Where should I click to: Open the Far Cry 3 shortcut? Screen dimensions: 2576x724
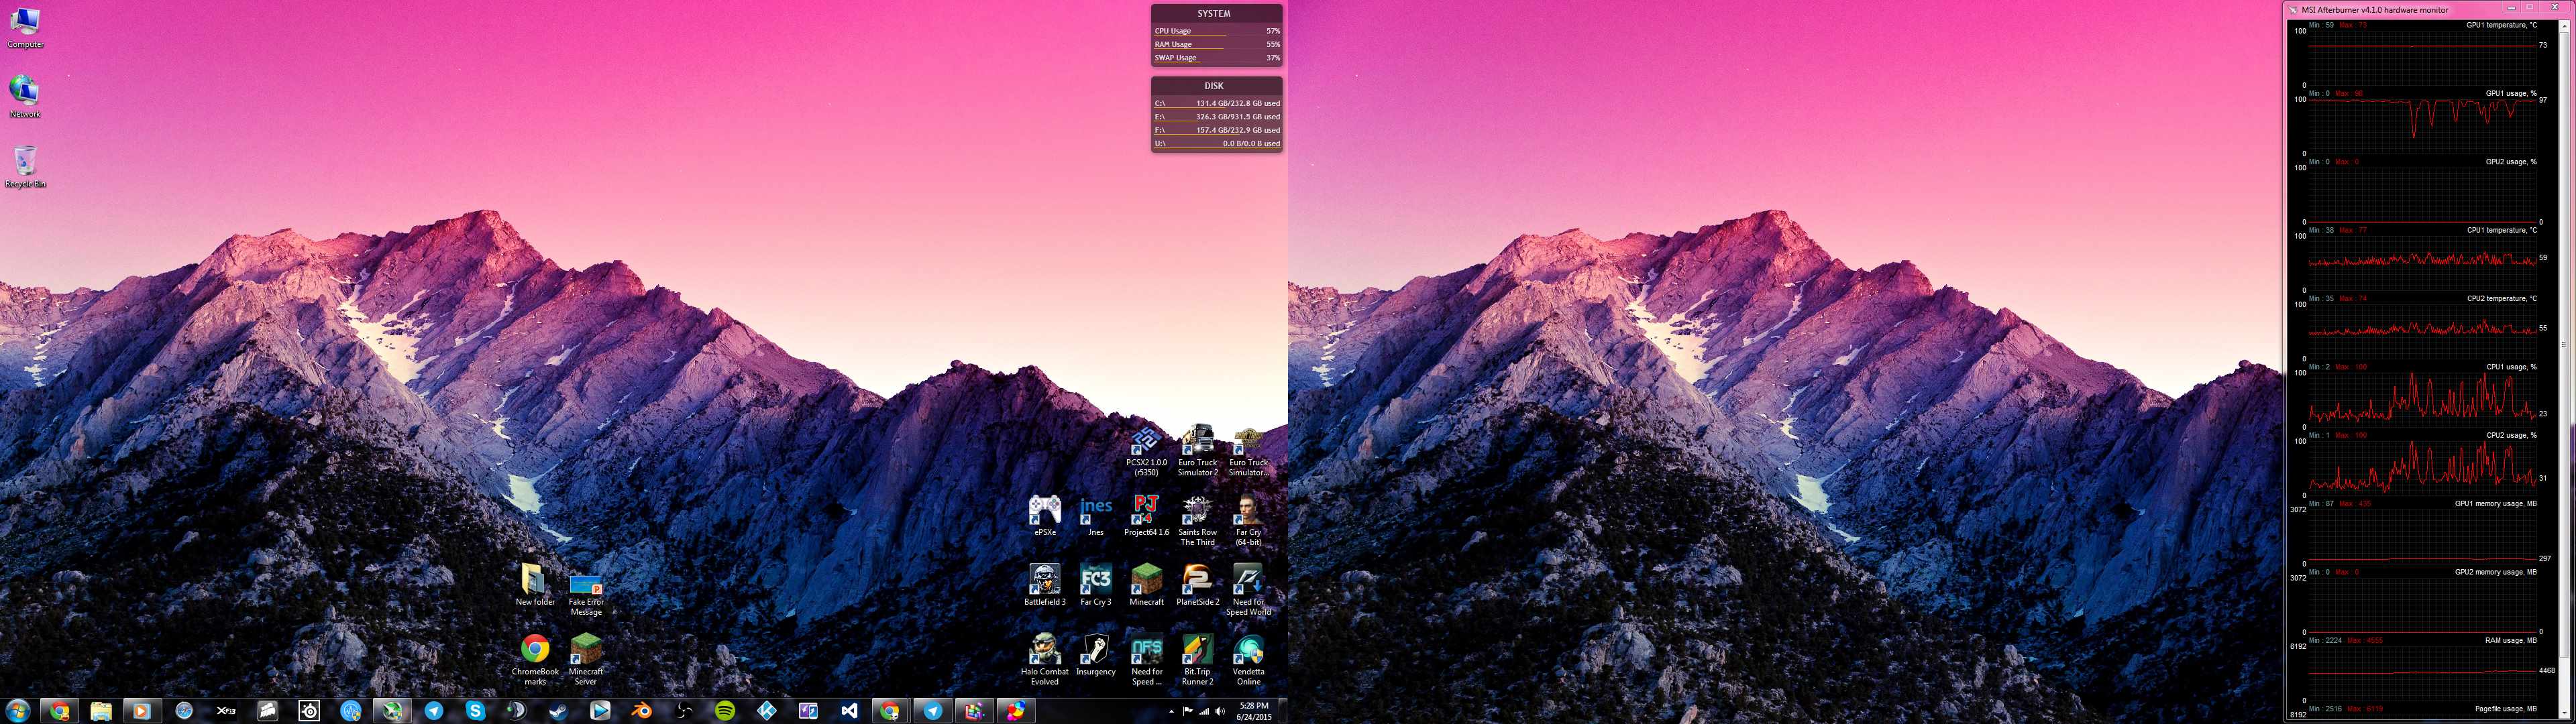(1096, 586)
